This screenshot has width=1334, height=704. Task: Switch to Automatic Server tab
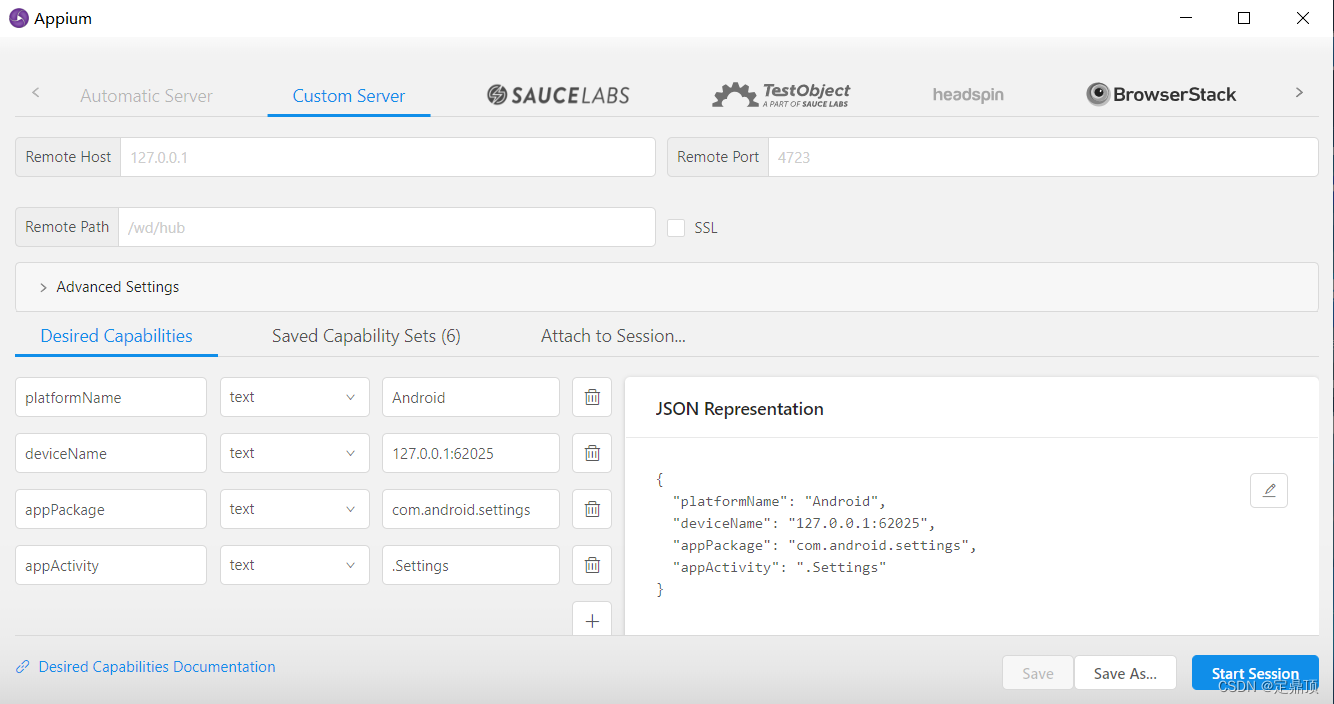[x=146, y=96]
